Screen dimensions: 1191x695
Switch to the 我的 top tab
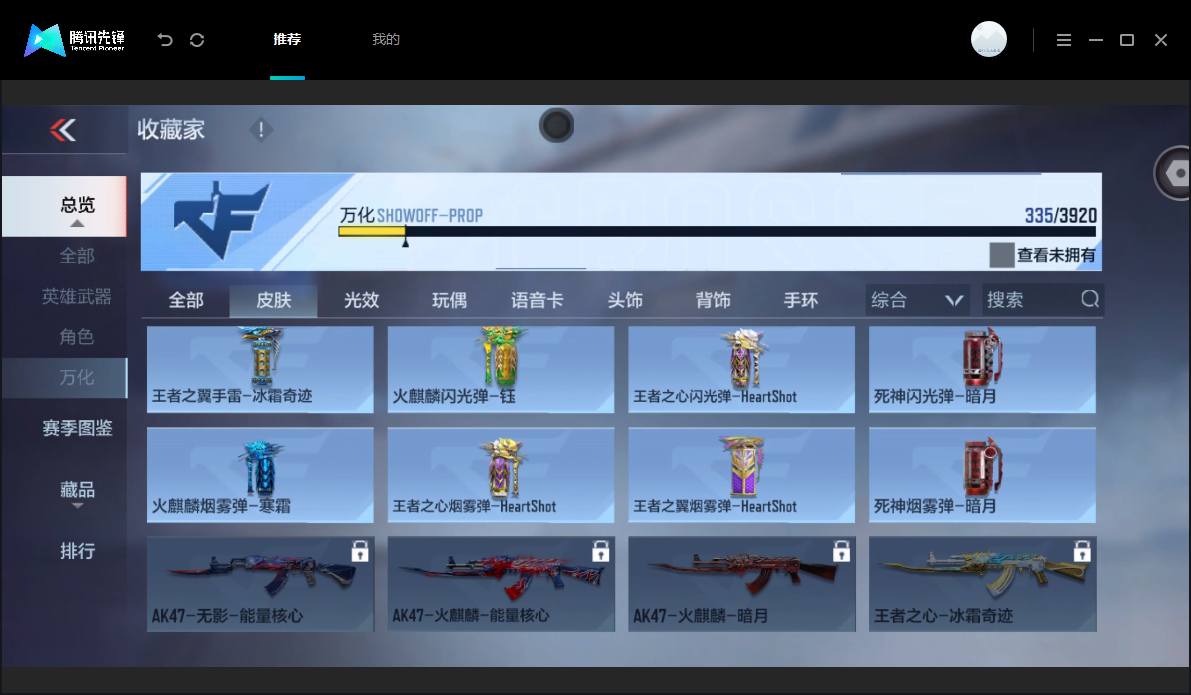click(x=386, y=39)
